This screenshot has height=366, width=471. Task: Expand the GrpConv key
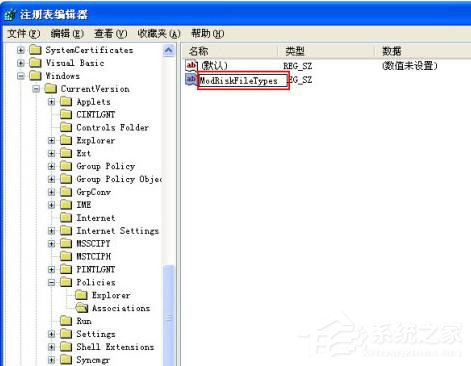(51, 192)
